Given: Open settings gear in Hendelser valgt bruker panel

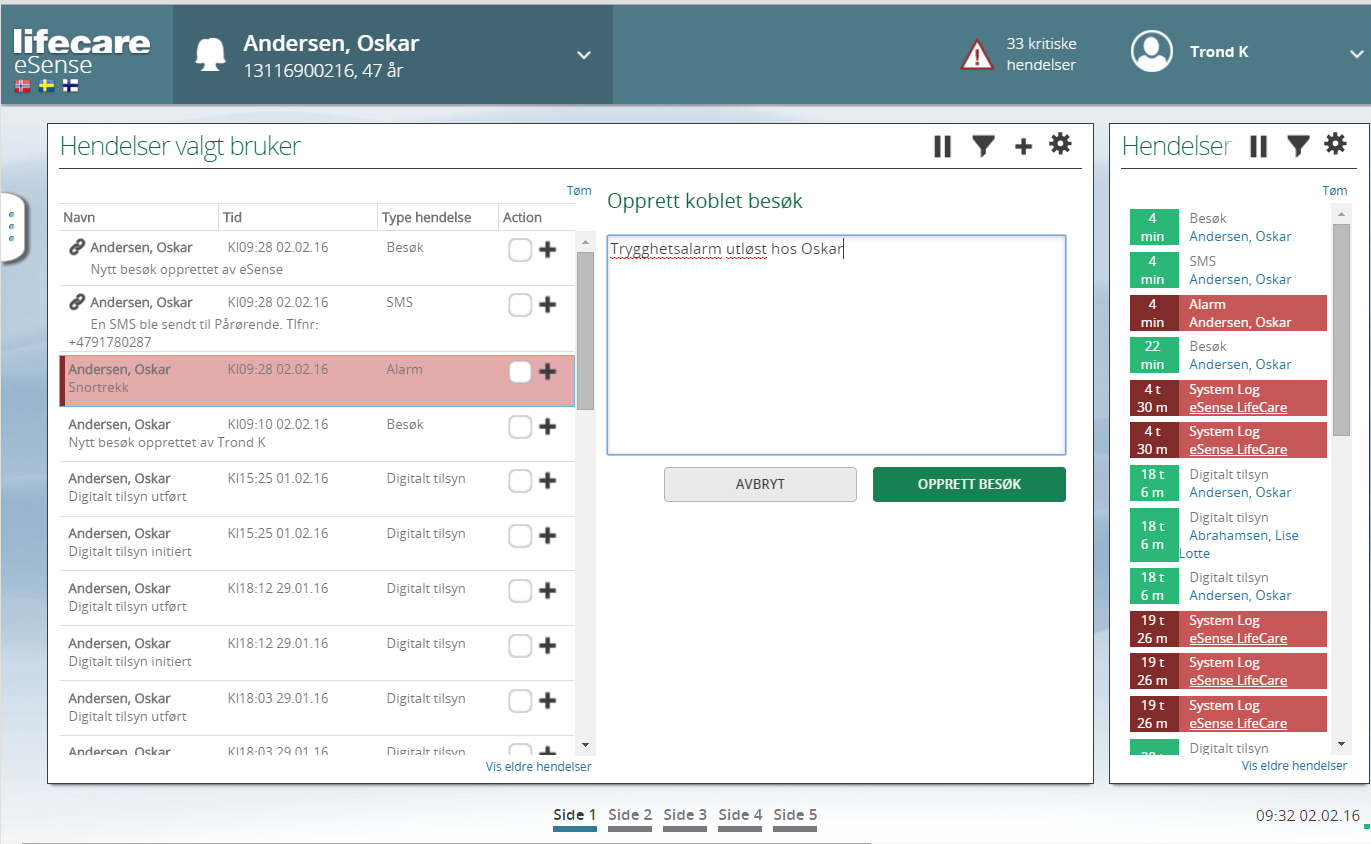Looking at the screenshot, I should [1060, 144].
